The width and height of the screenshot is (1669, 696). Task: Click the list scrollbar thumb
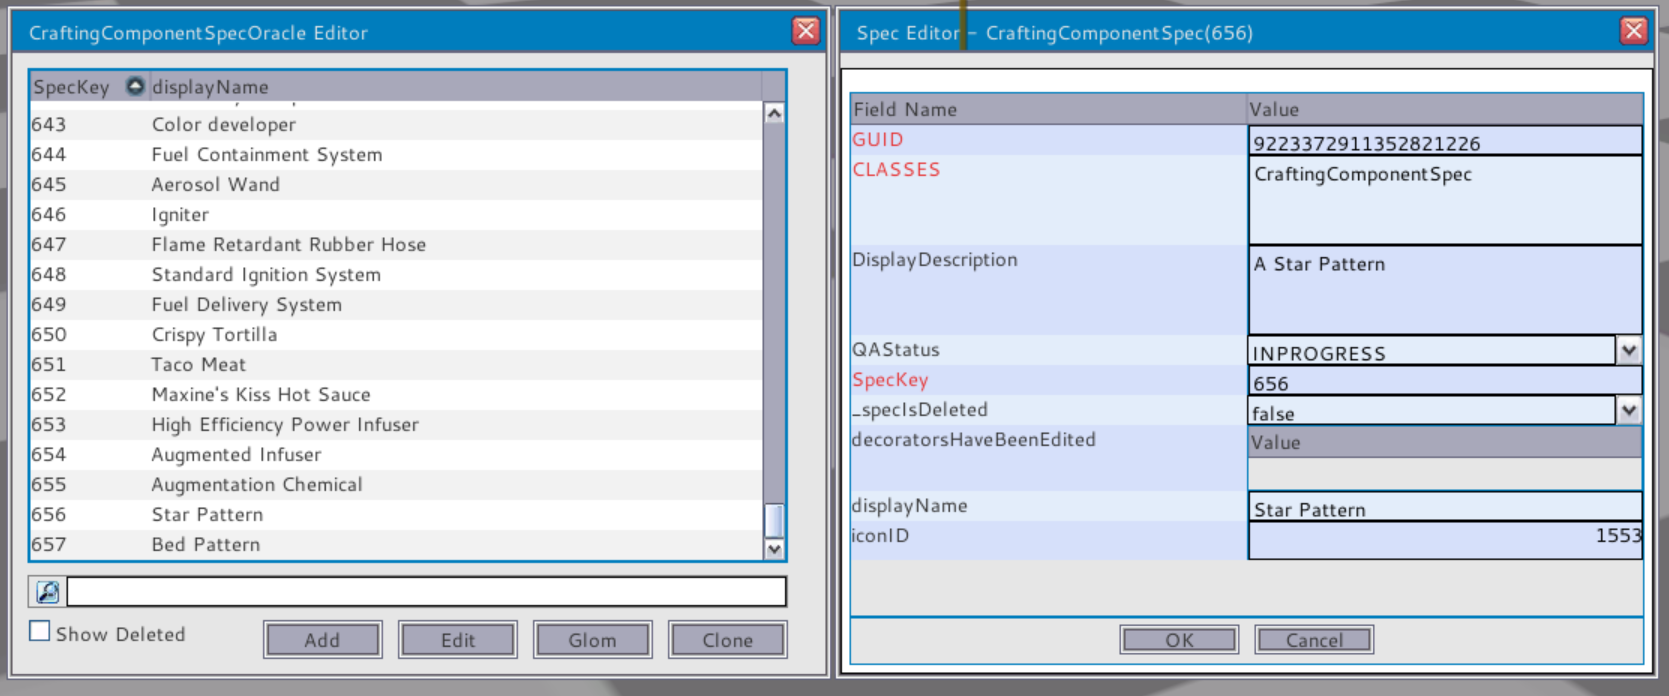pos(773,520)
